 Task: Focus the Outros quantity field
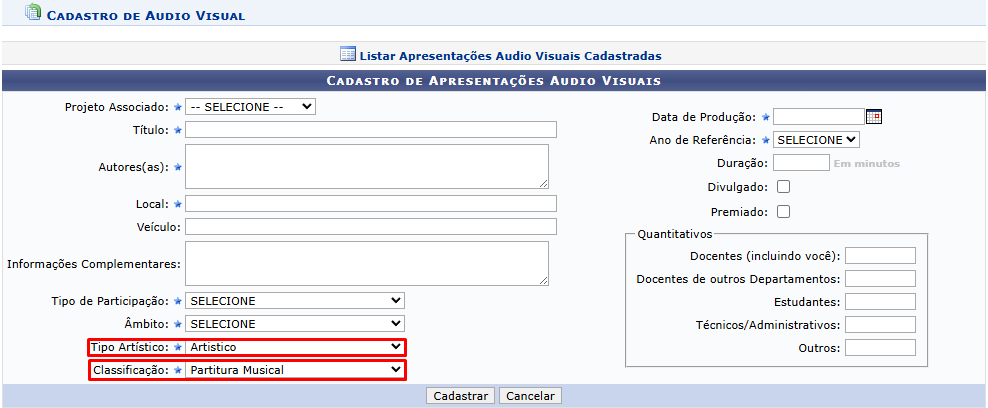[x=880, y=348]
